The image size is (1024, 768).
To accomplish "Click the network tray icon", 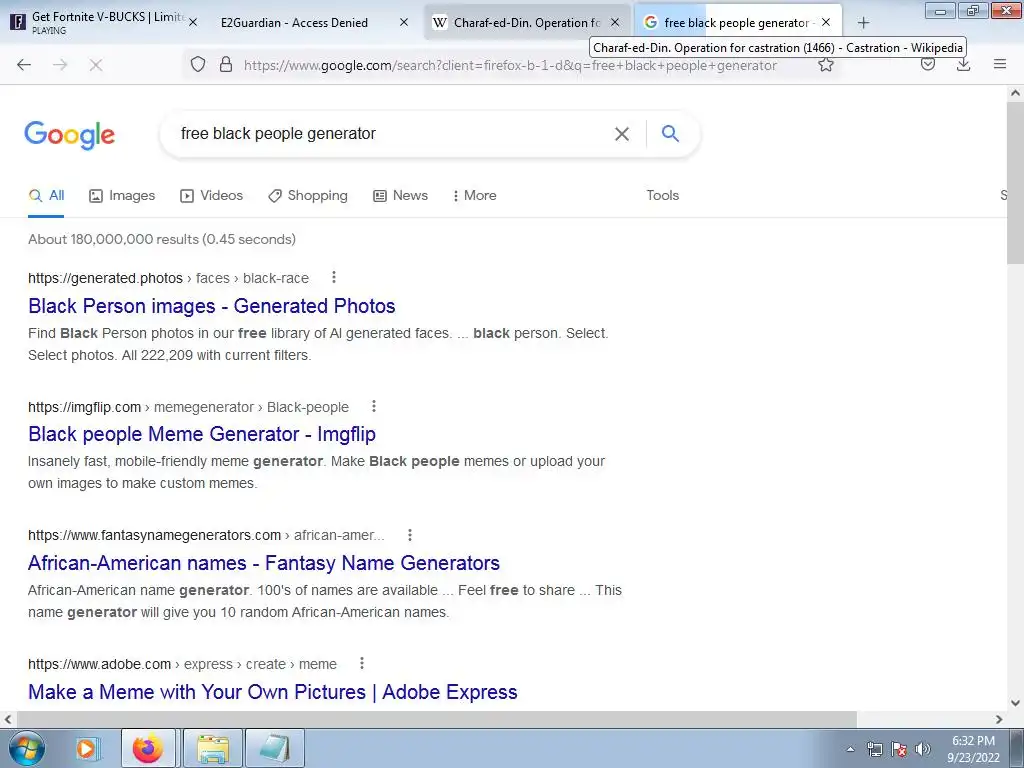I will 874,749.
